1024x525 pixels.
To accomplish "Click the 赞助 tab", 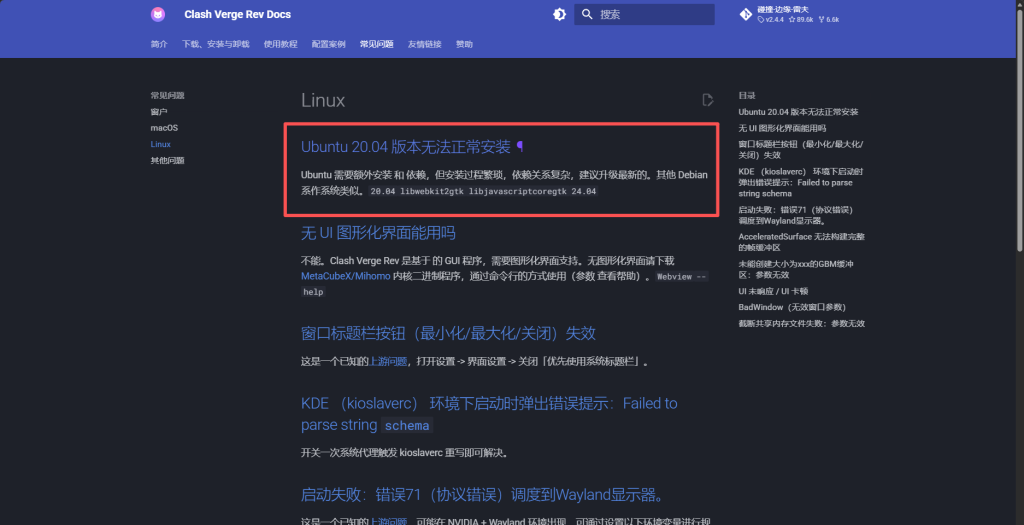I will pyautogui.click(x=464, y=45).
